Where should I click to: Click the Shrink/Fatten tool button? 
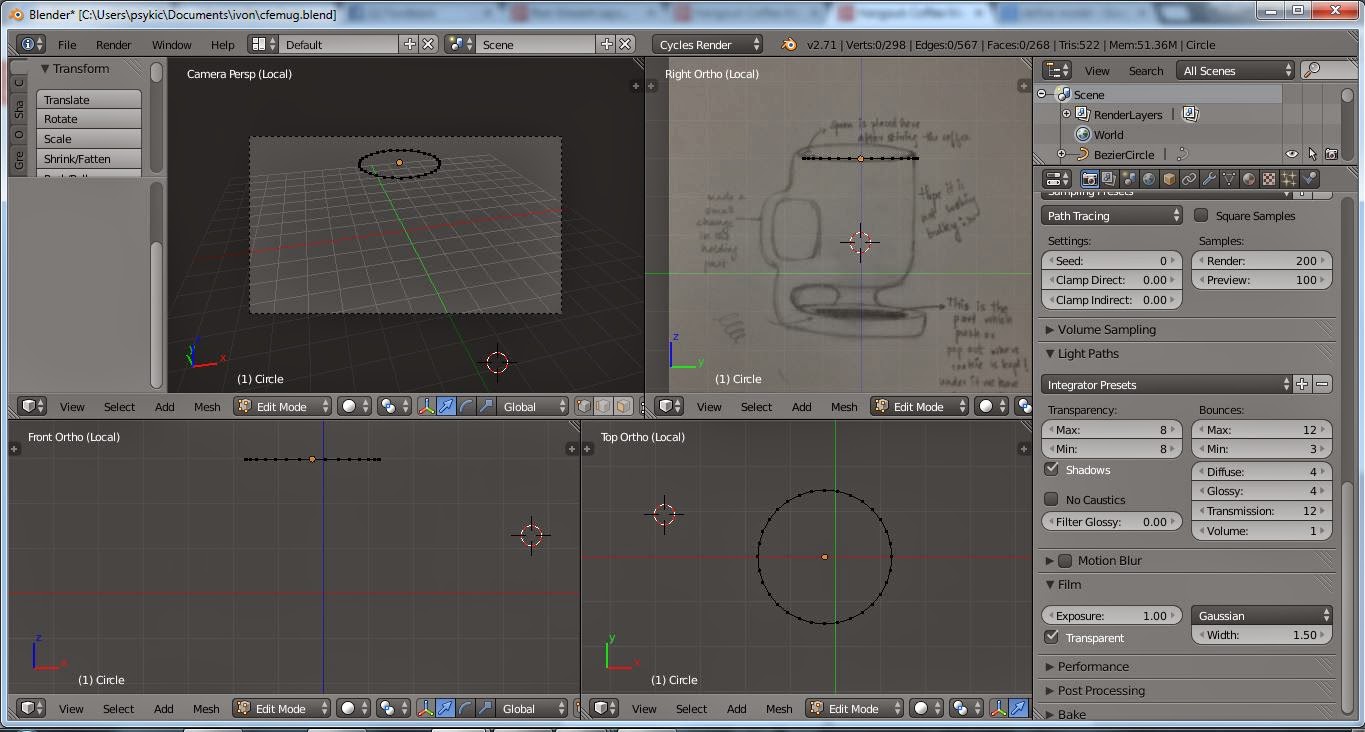(x=89, y=158)
